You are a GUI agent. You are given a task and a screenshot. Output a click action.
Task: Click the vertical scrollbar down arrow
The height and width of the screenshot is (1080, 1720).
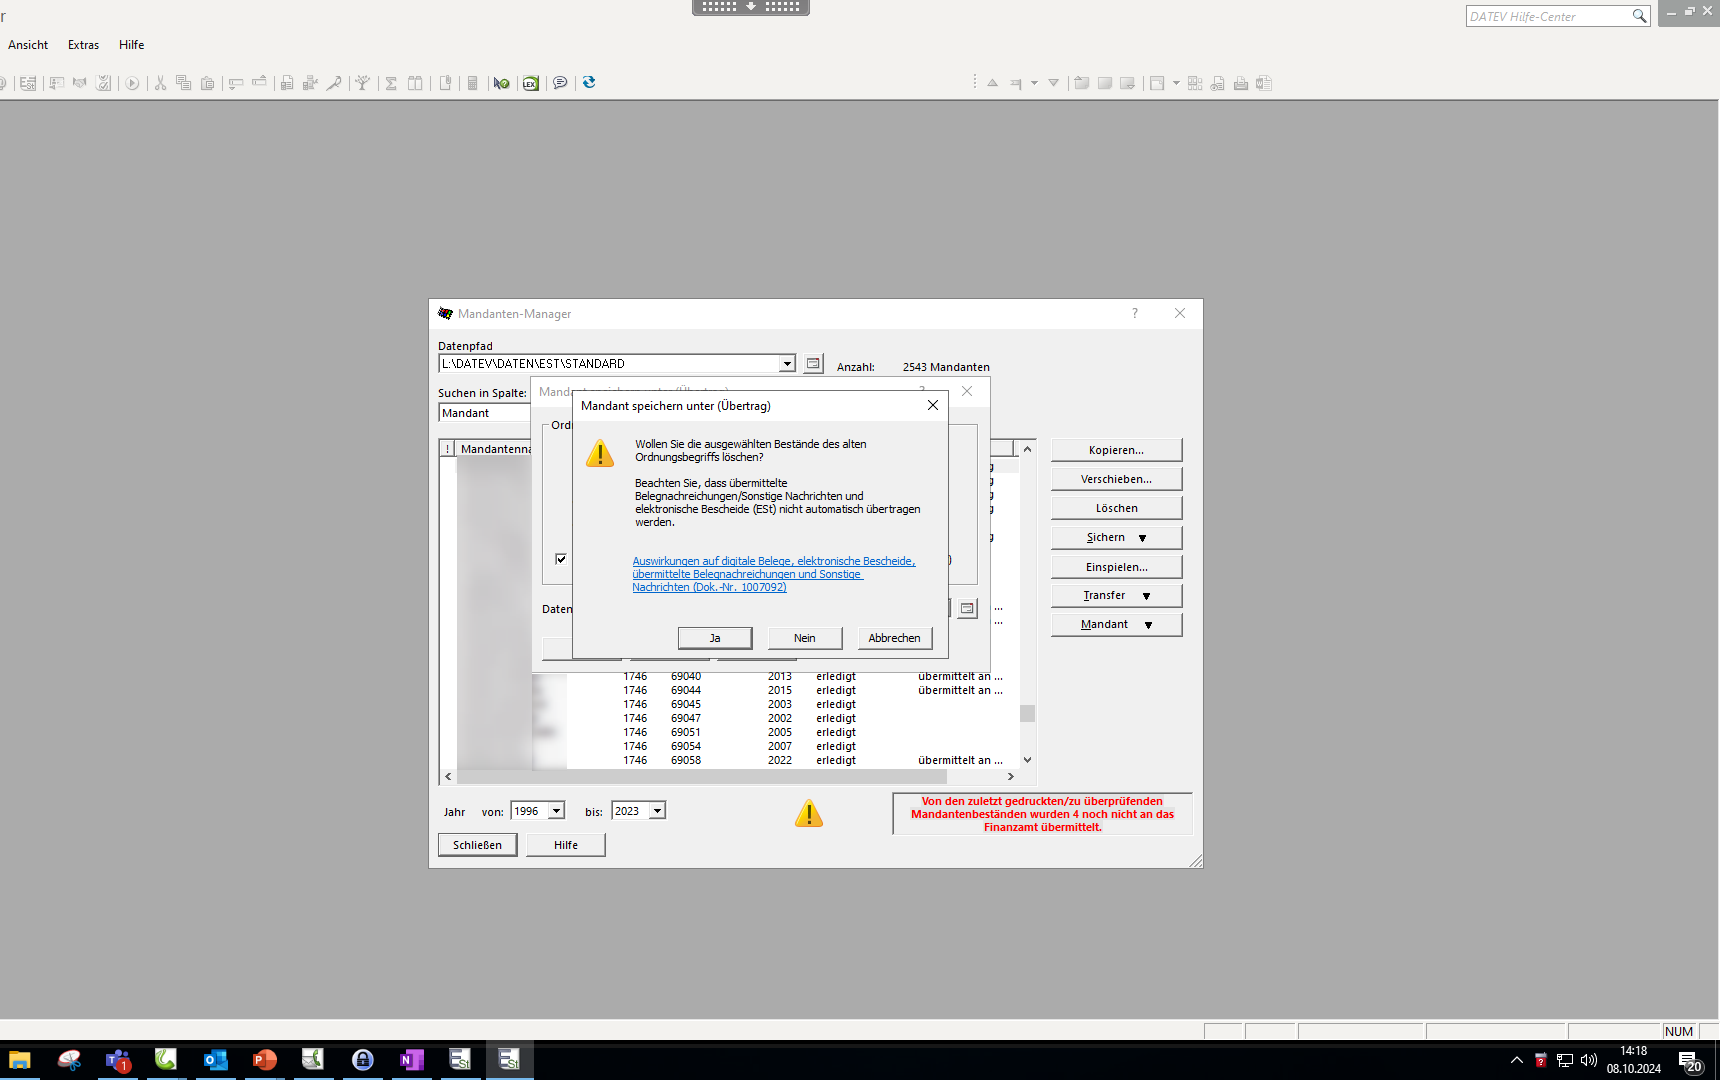pyautogui.click(x=1027, y=760)
